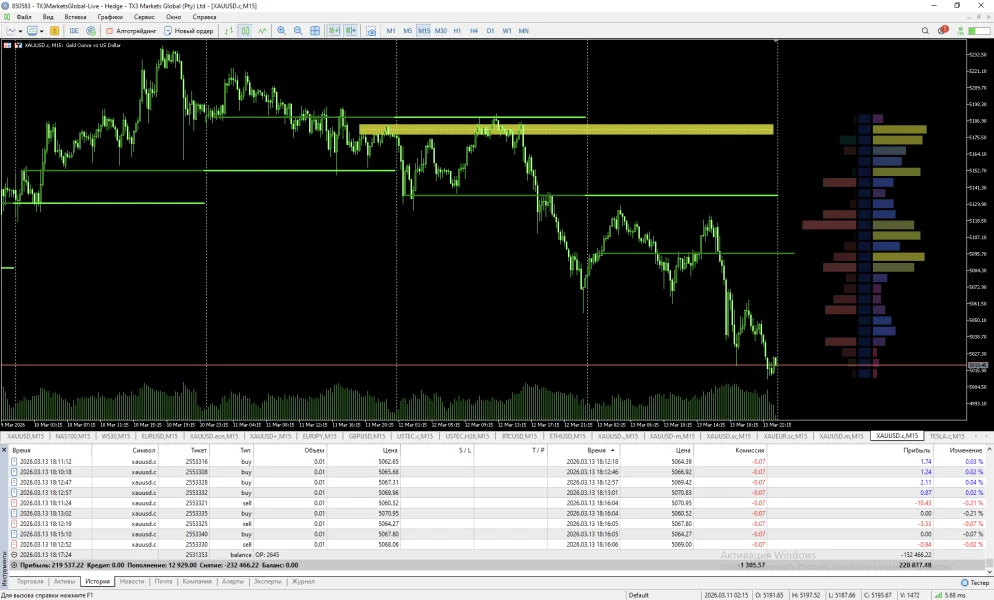
Task: Open the IDE MetaEditor button
Action: click(74, 31)
